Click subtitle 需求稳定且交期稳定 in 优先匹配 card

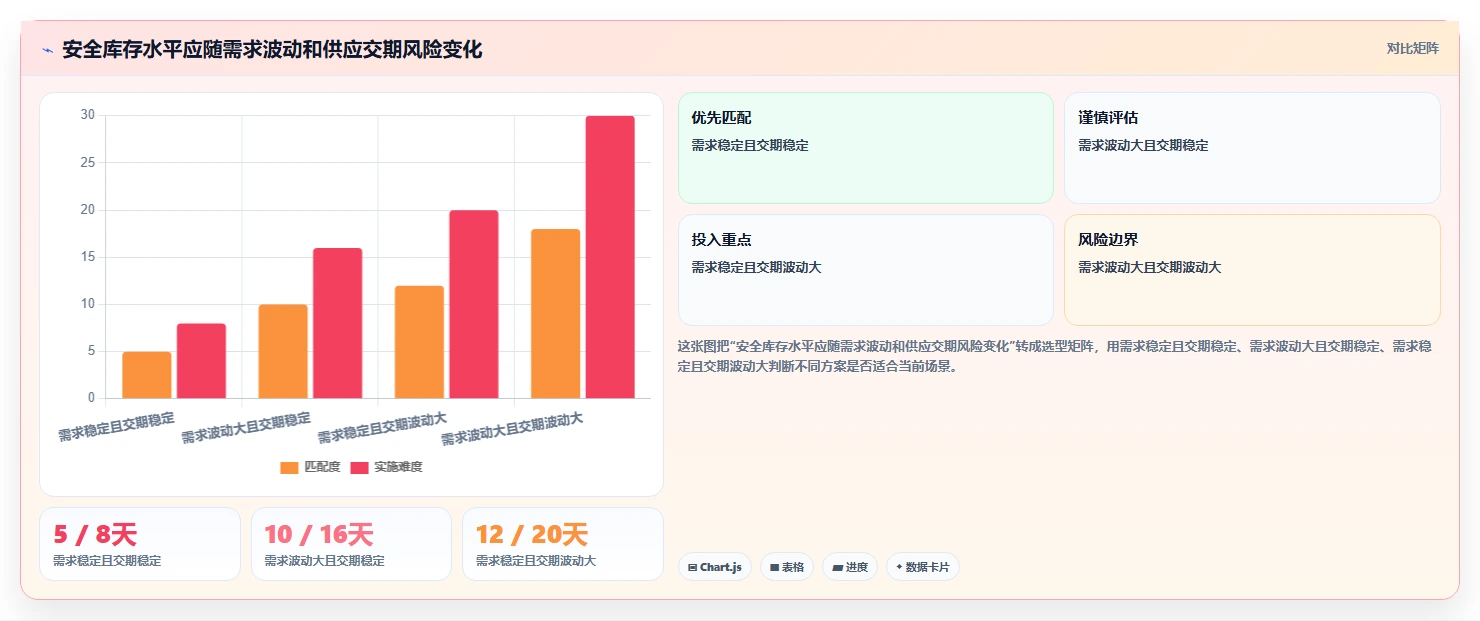coord(750,145)
